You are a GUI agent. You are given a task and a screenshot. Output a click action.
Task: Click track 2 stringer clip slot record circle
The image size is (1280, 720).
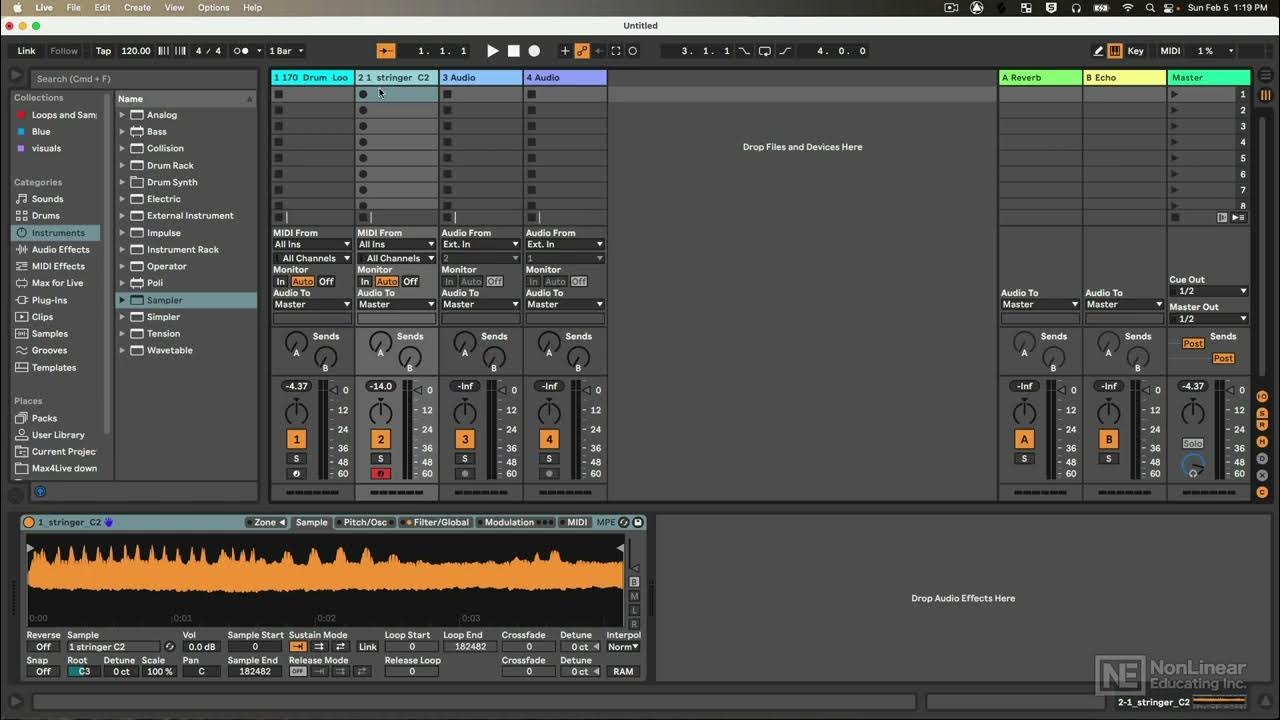coord(363,94)
